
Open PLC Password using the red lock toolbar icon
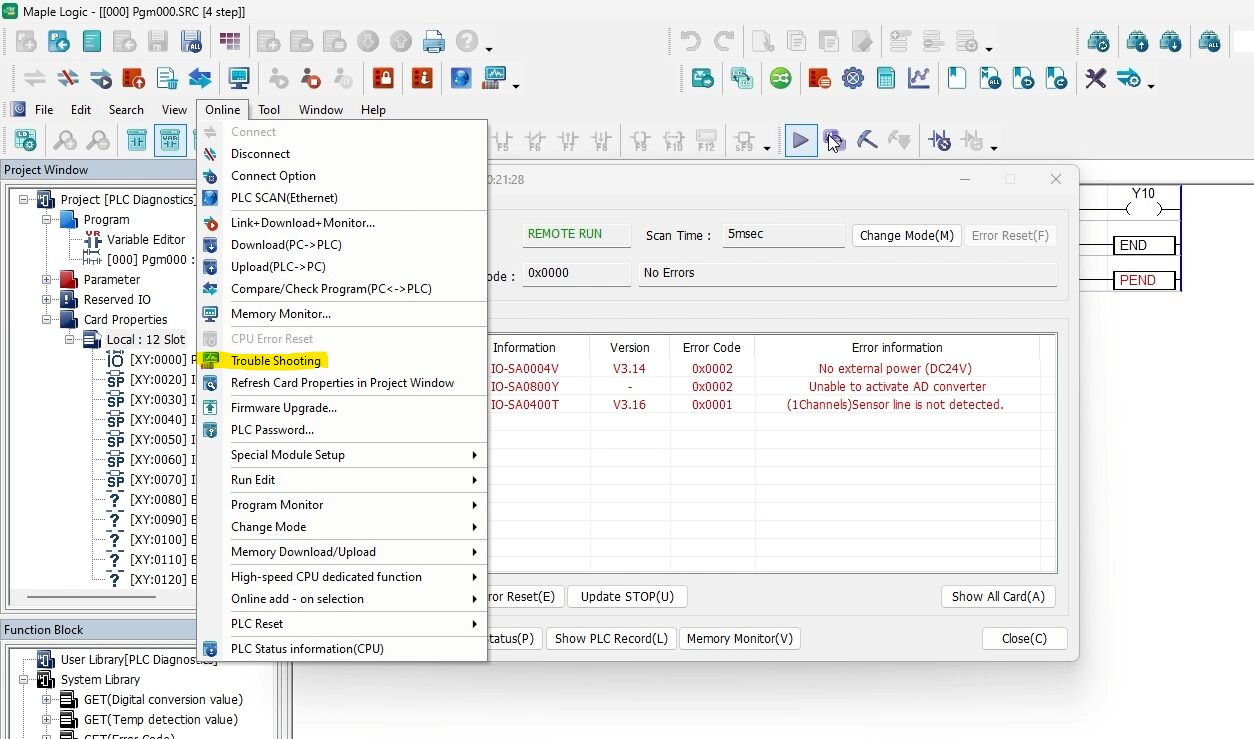pos(381,78)
